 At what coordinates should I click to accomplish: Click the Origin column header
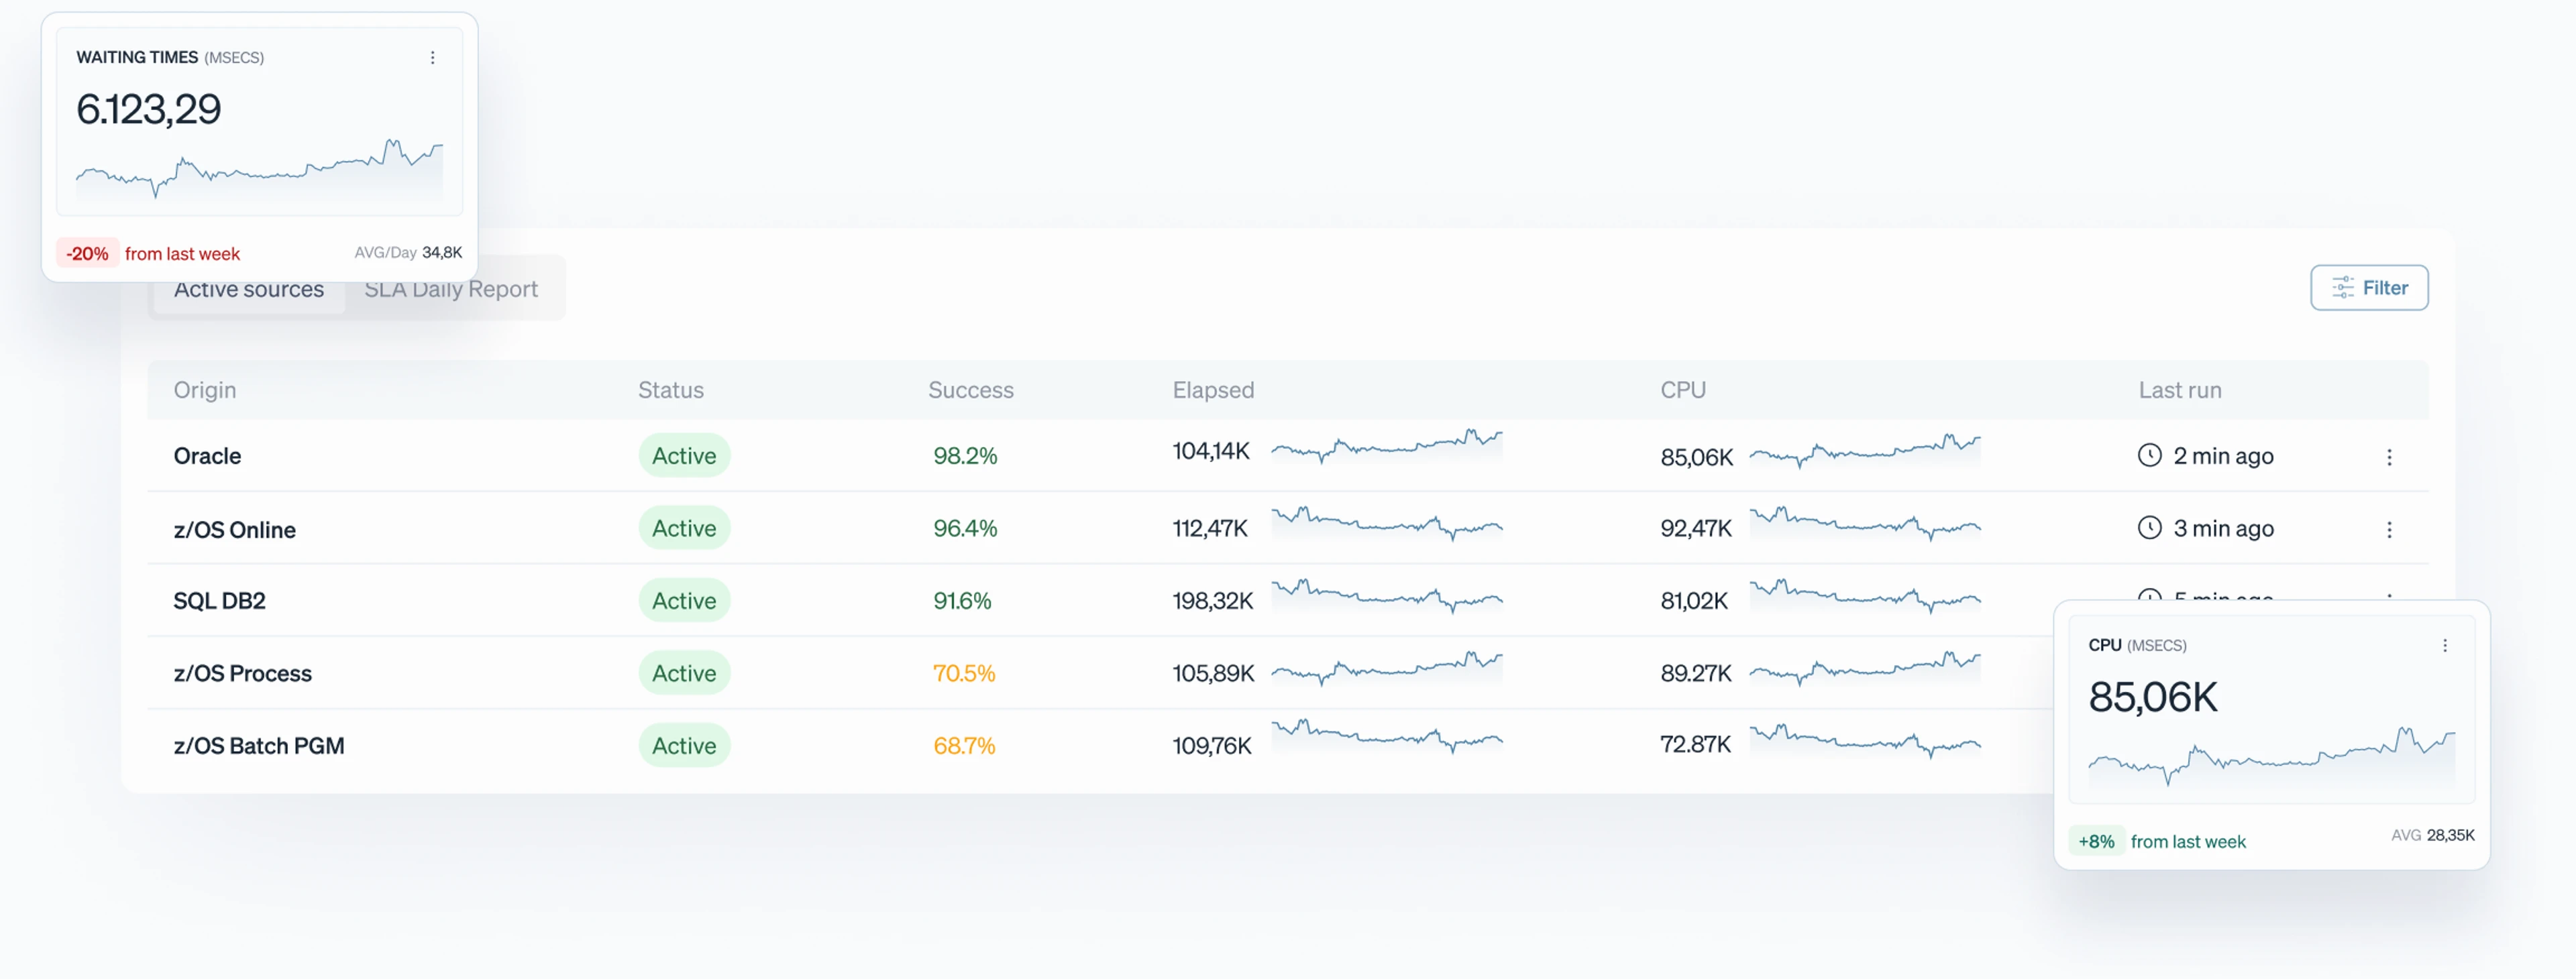pos(205,390)
